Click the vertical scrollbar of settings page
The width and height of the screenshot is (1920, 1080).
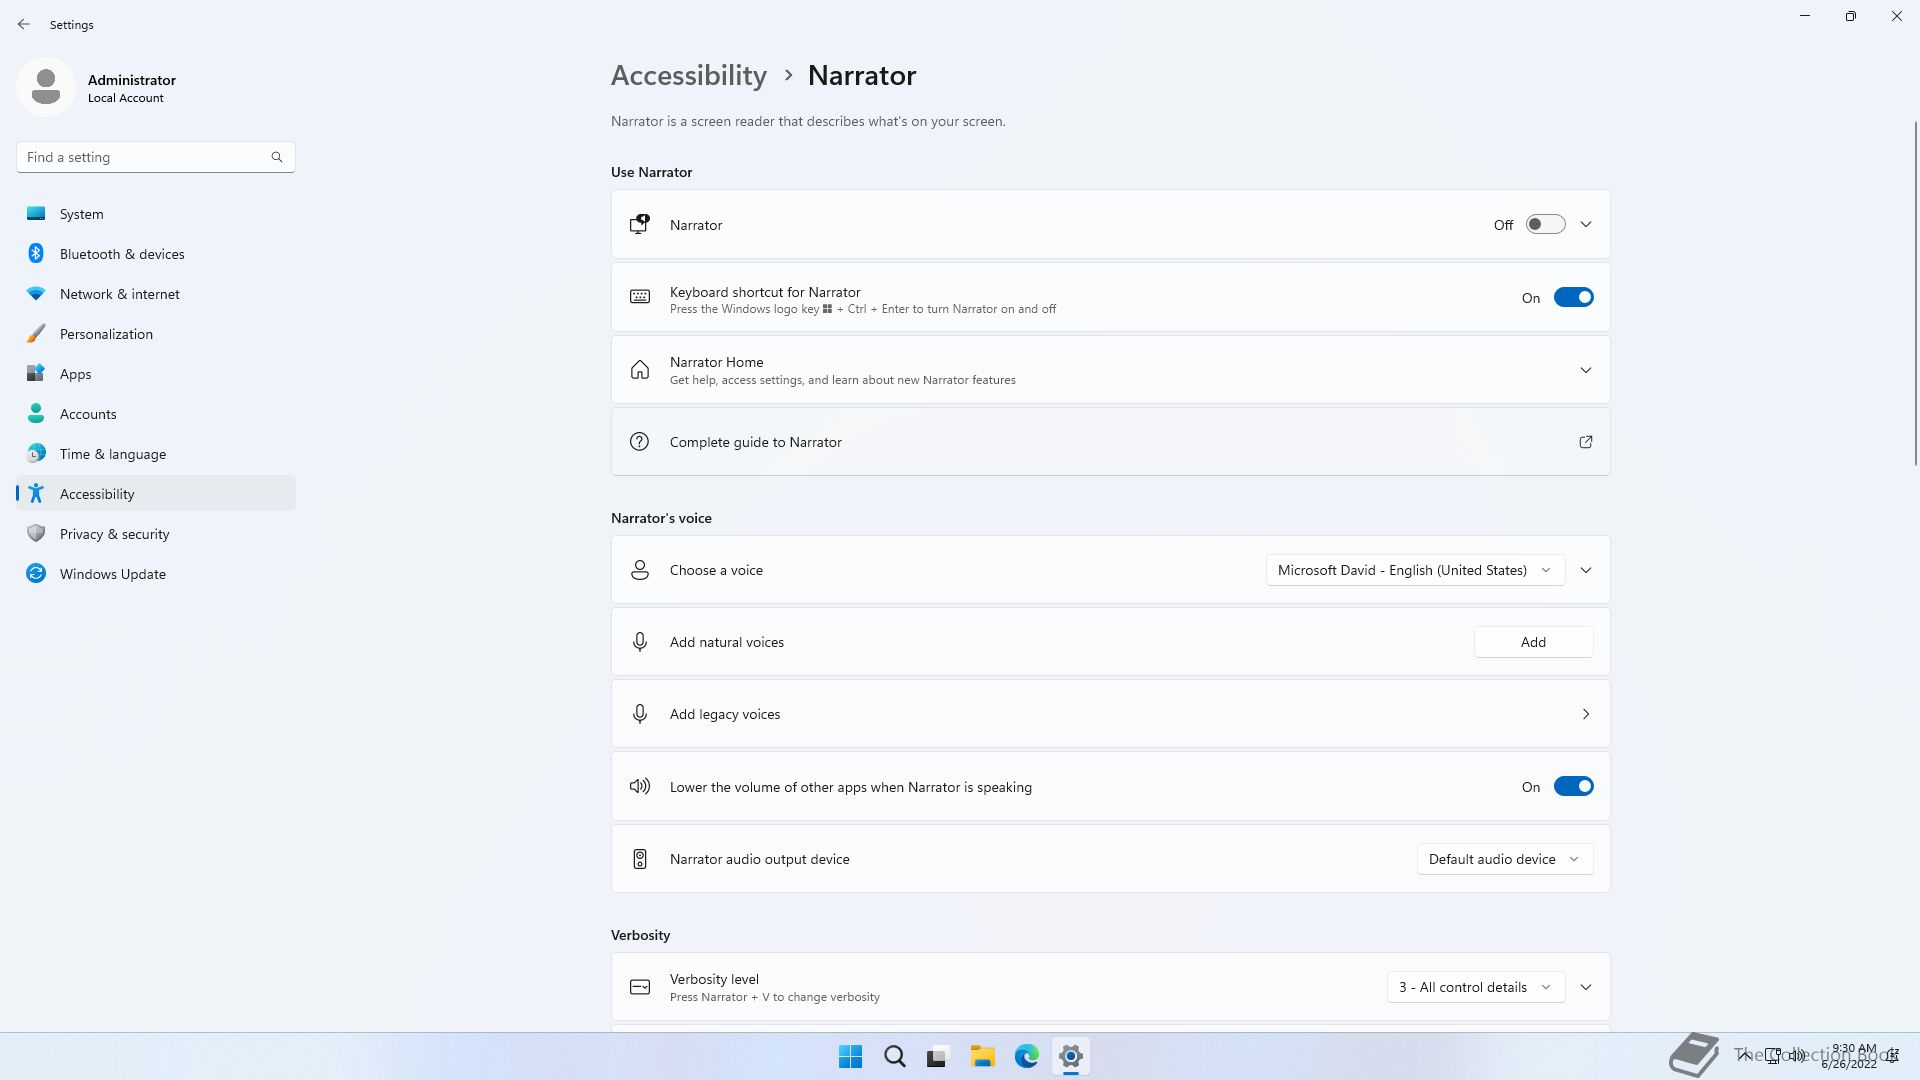(1916, 292)
